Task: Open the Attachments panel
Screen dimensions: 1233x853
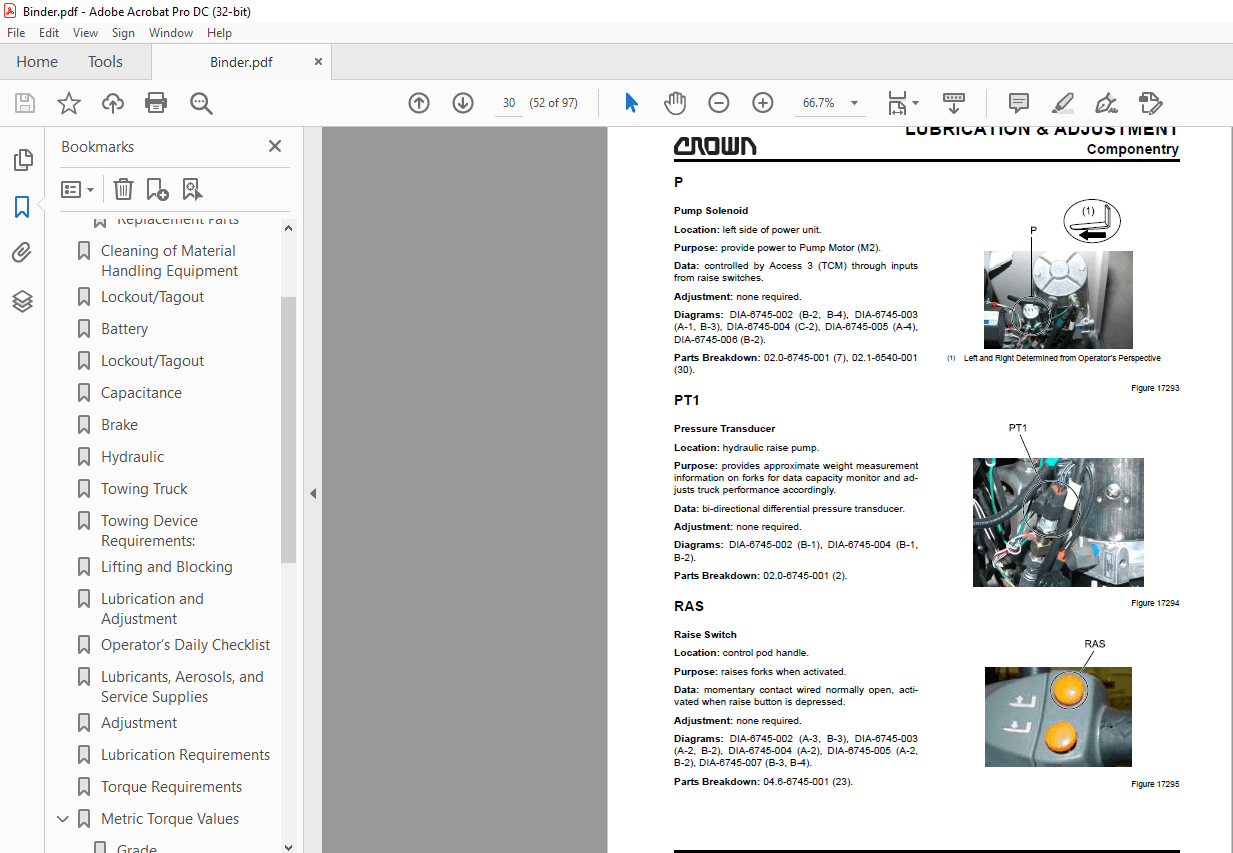Action: pos(23,252)
